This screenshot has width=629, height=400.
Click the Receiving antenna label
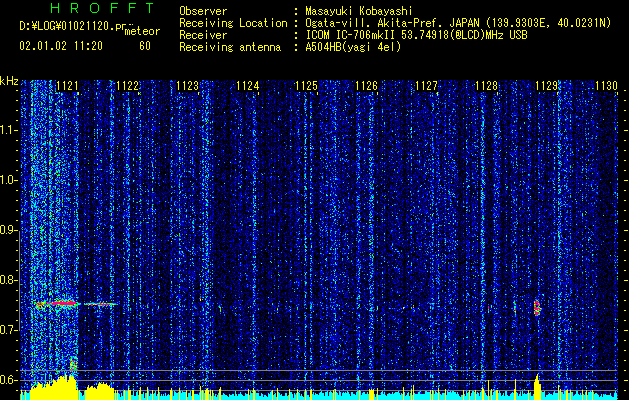coord(230,47)
